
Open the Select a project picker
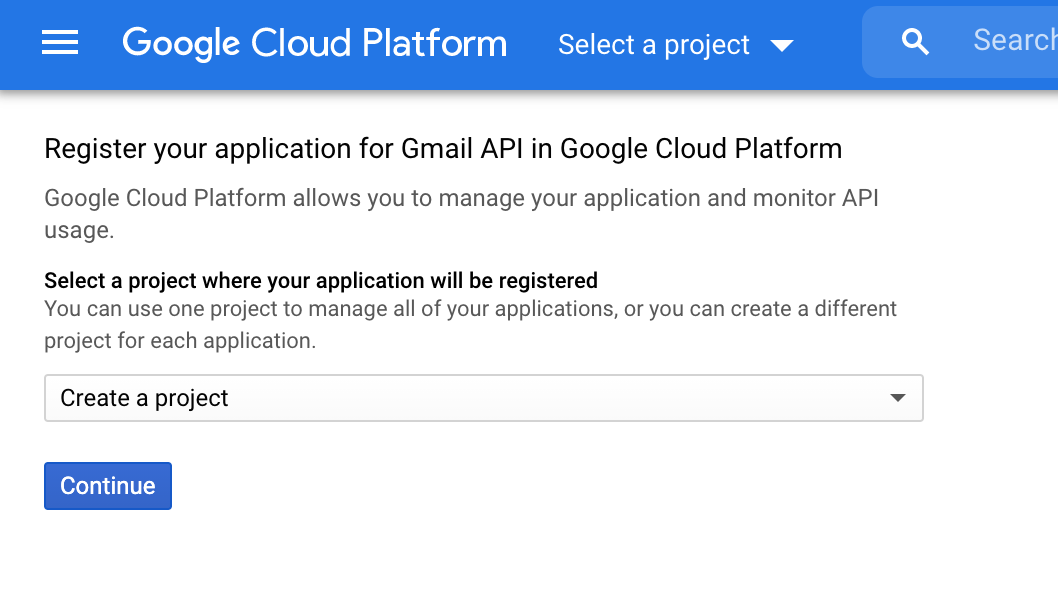click(675, 45)
